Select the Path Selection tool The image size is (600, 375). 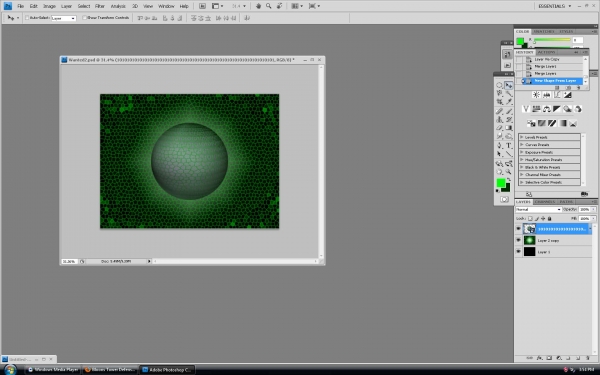click(499, 154)
